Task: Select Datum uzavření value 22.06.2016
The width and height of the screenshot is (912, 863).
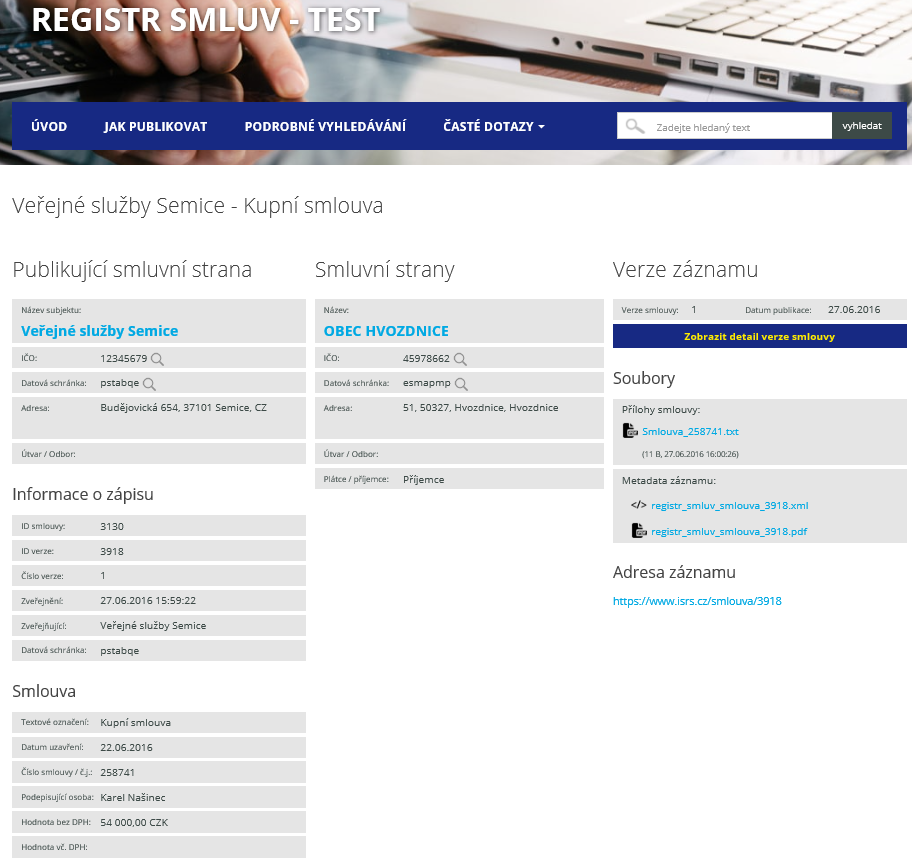Action: point(126,747)
